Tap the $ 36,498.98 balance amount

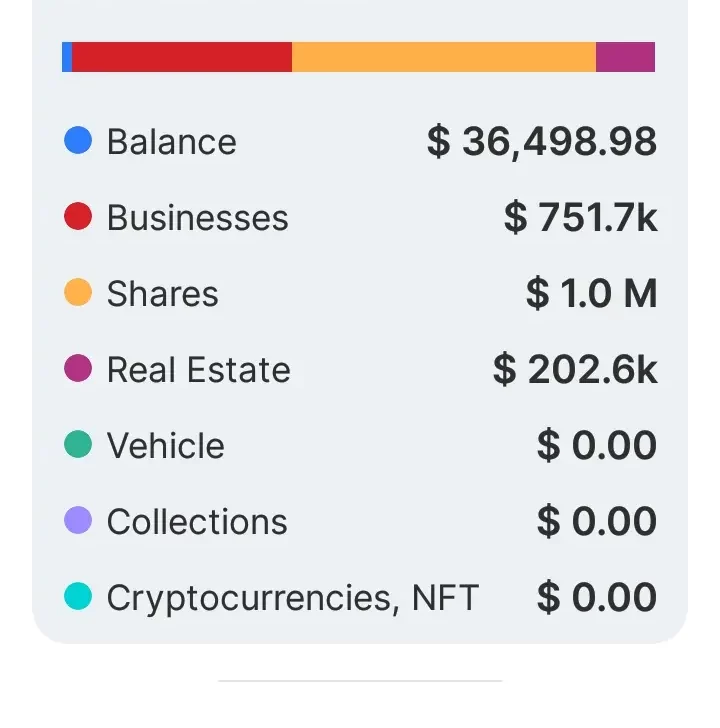(541, 142)
